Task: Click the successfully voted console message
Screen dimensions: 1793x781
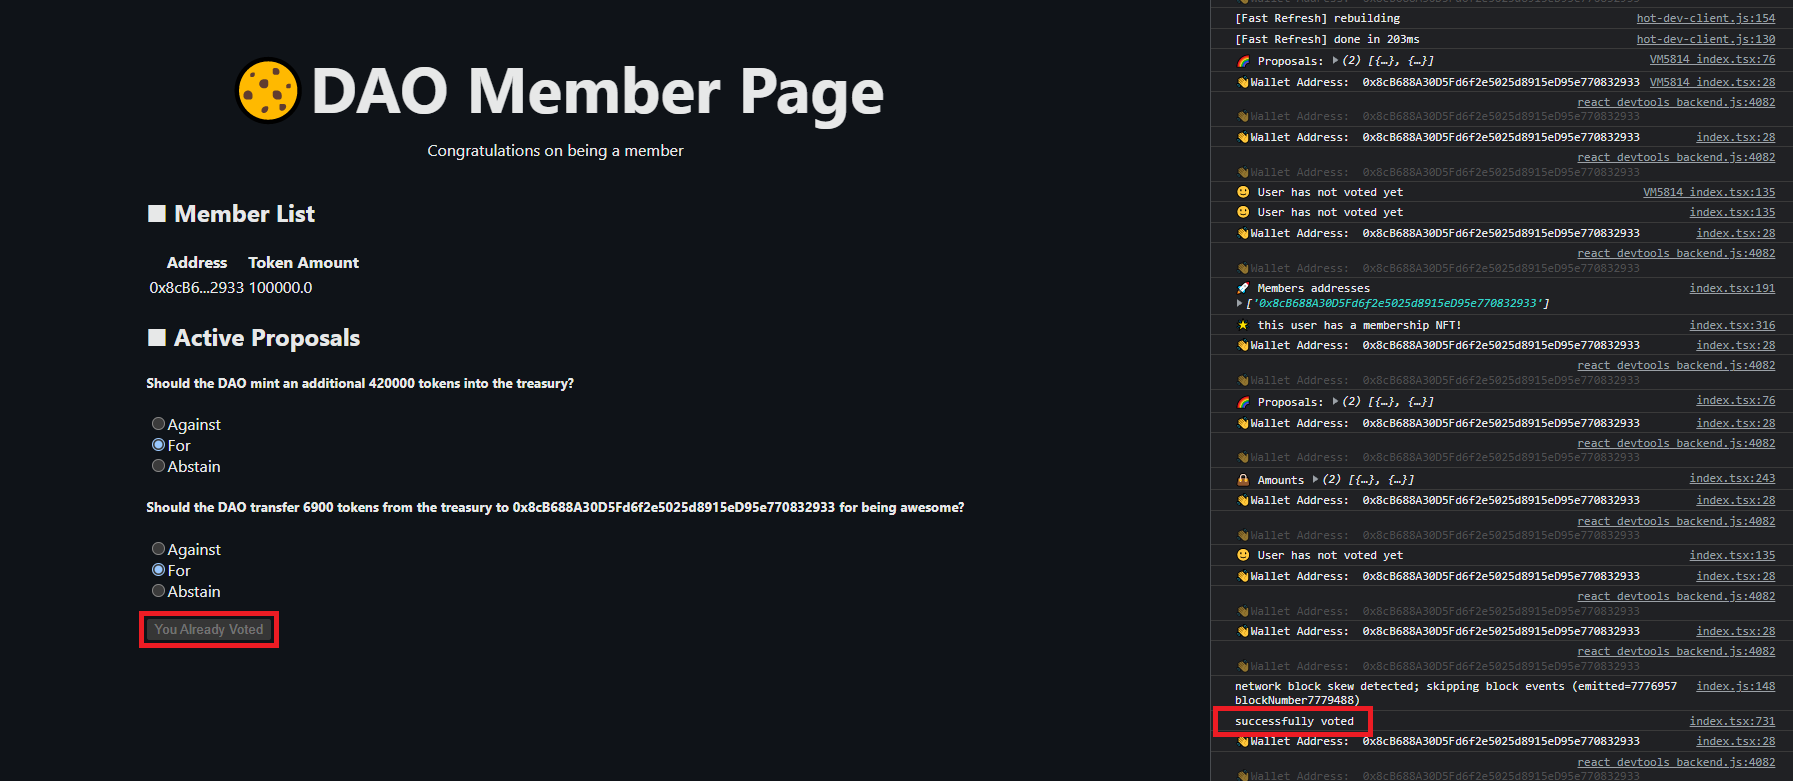Action: [x=1294, y=721]
